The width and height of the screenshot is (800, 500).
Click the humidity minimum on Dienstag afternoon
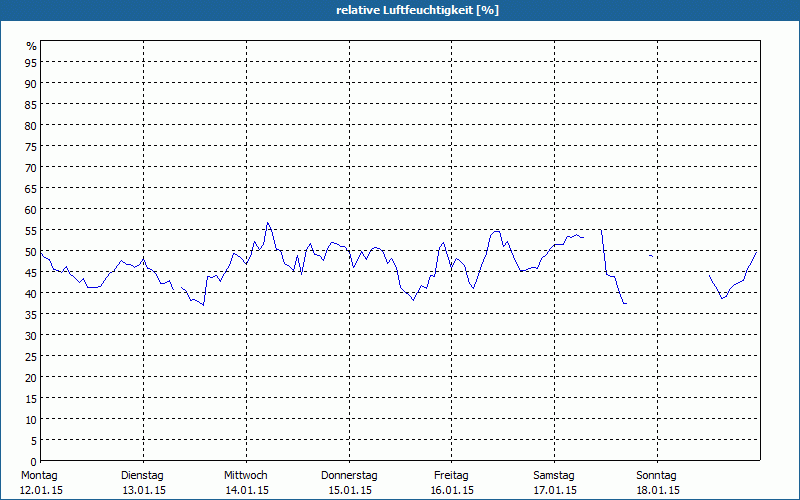point(203,305)
